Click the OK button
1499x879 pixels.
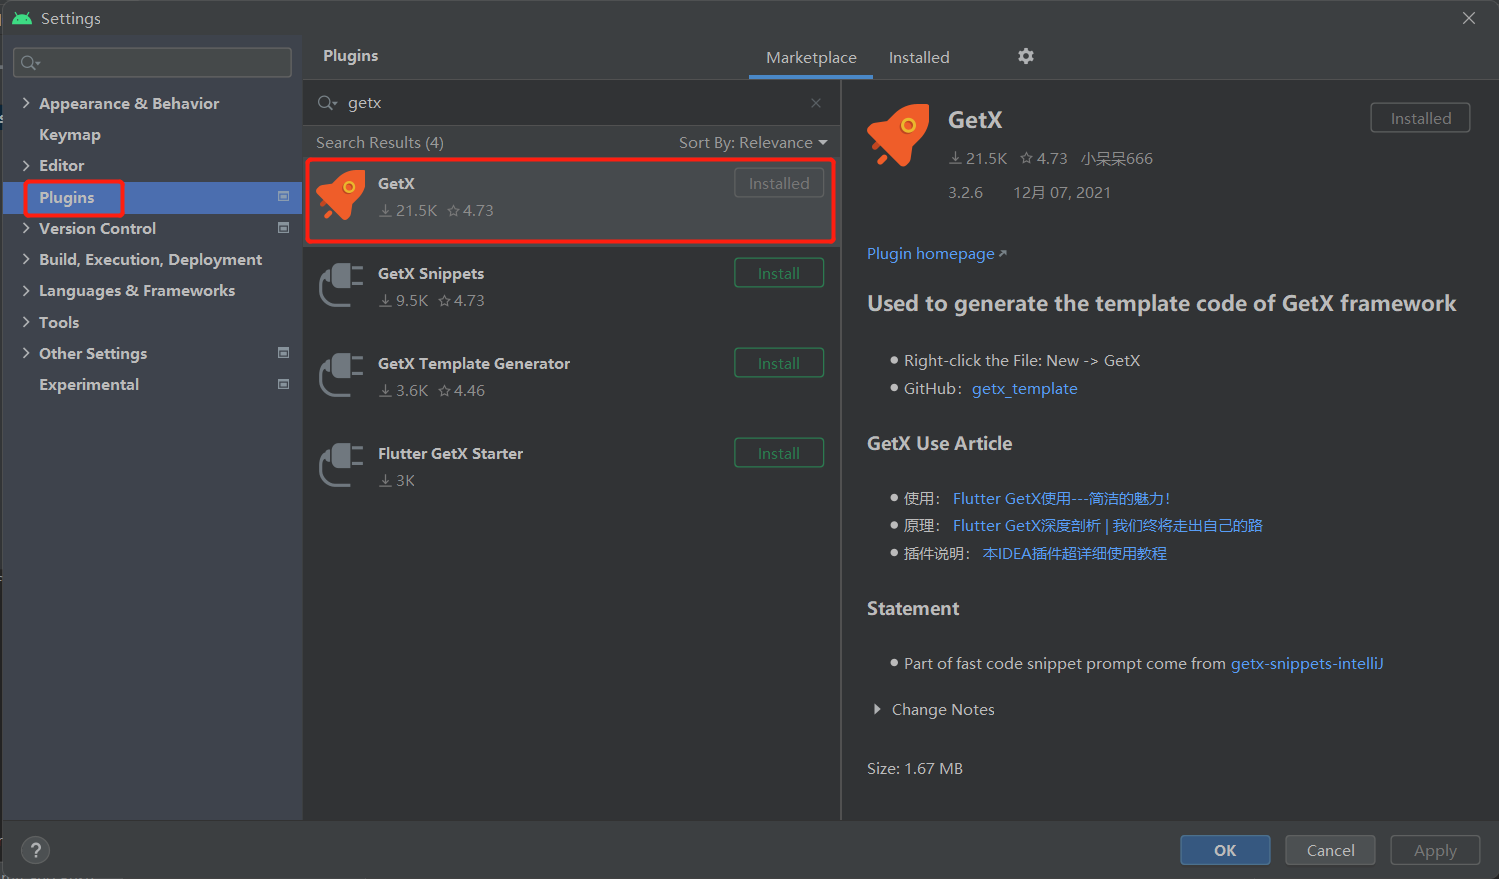point(1225,850)
